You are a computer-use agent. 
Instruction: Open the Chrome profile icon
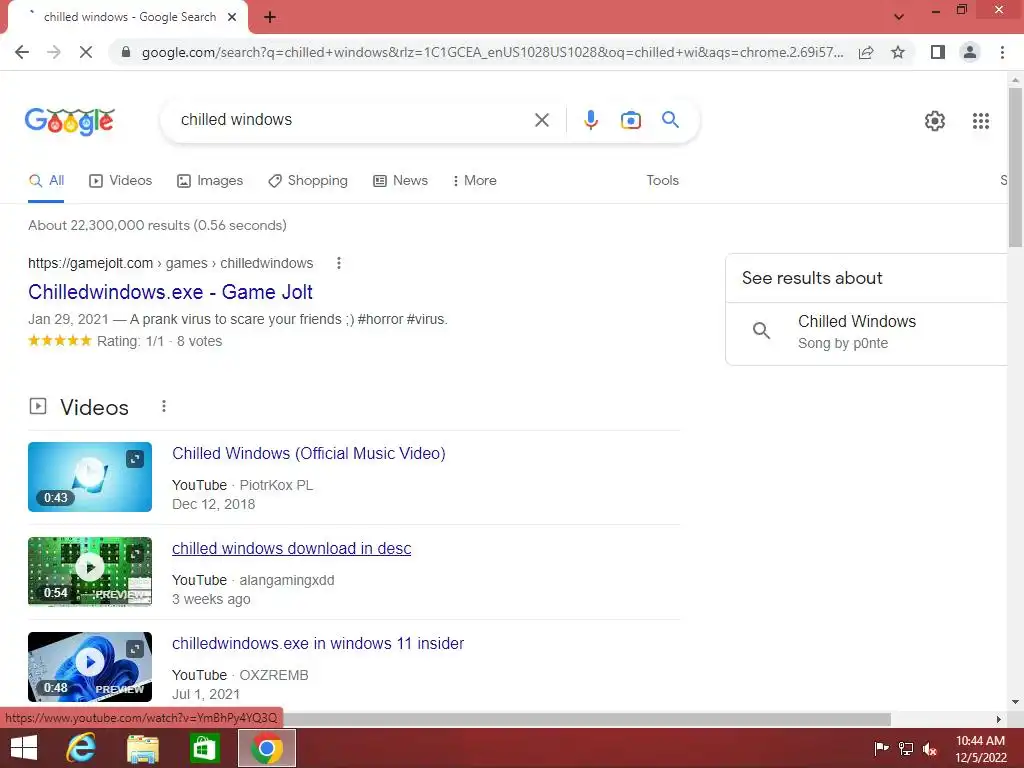click(970, 52)
